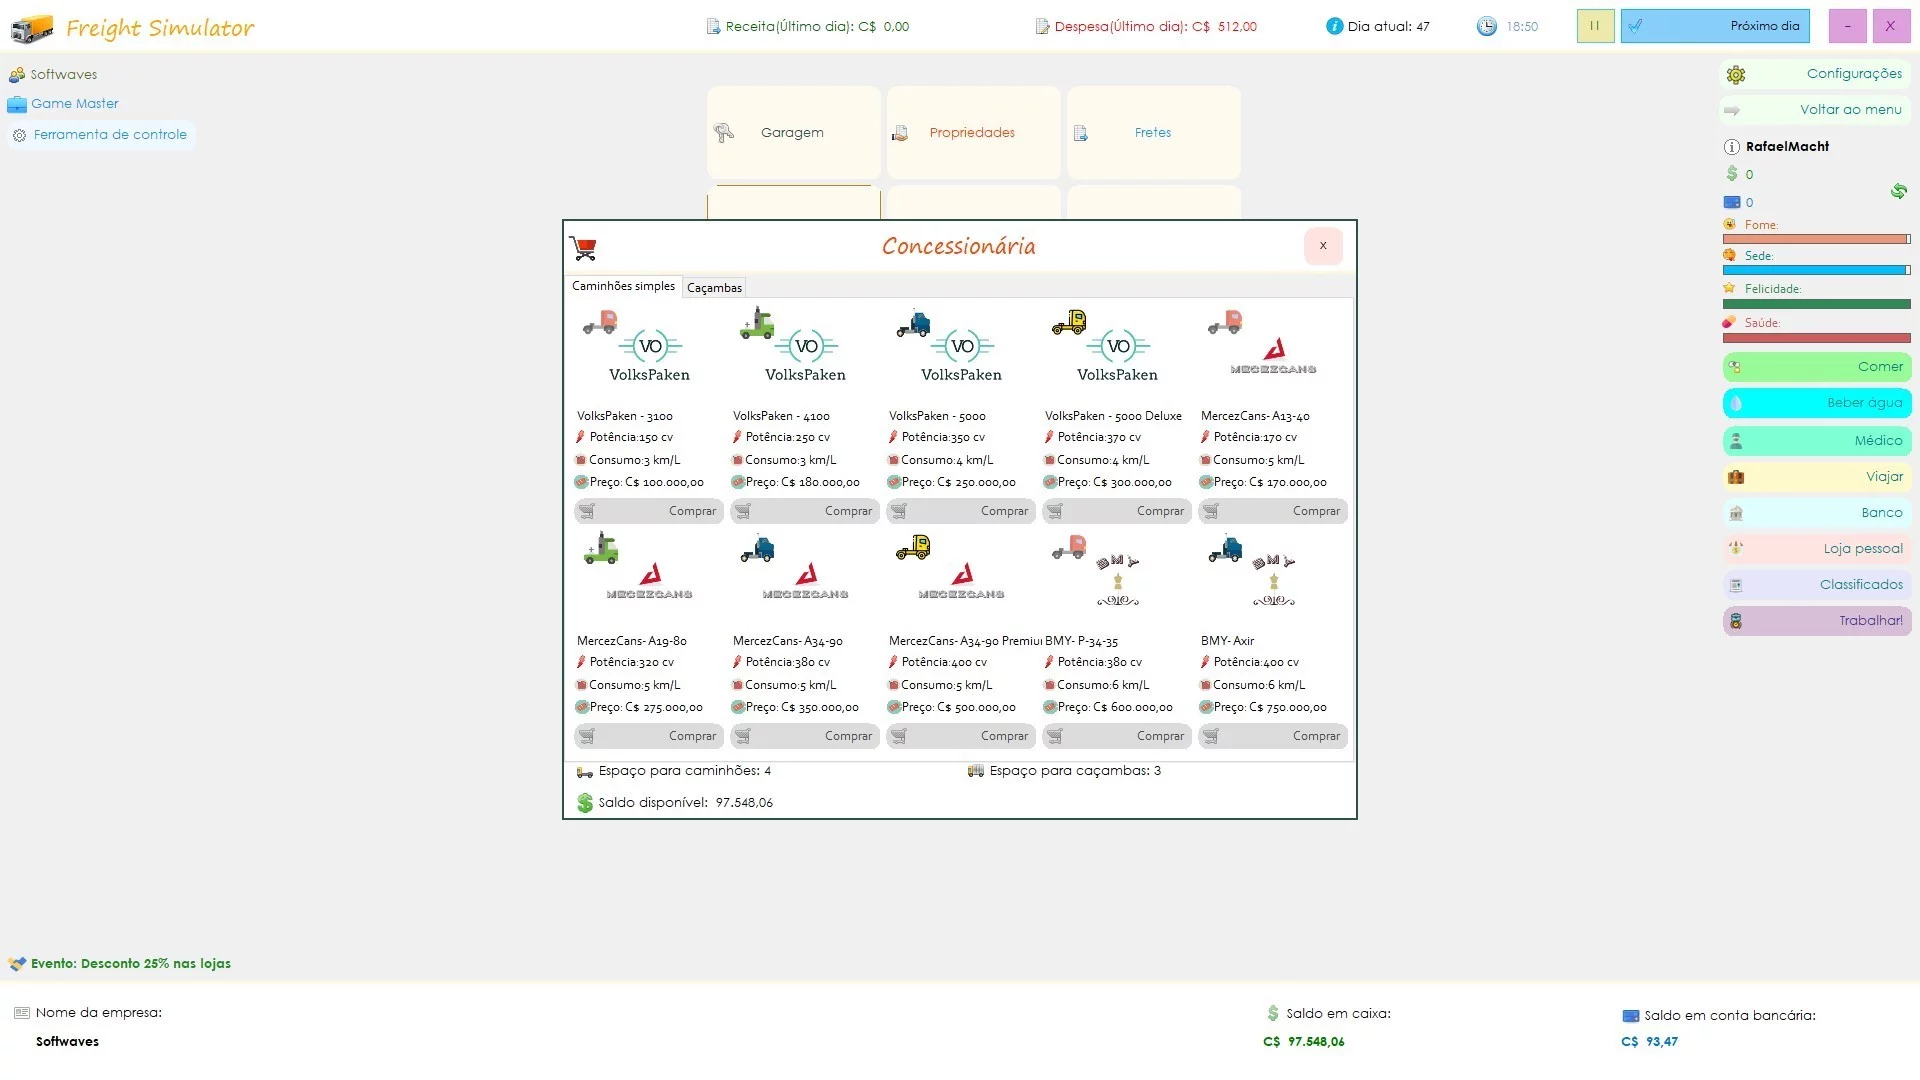Screen dimensions: 1920x1080
Task: Click the gear icon next to Configurações
Action: tap(1736, 75)
